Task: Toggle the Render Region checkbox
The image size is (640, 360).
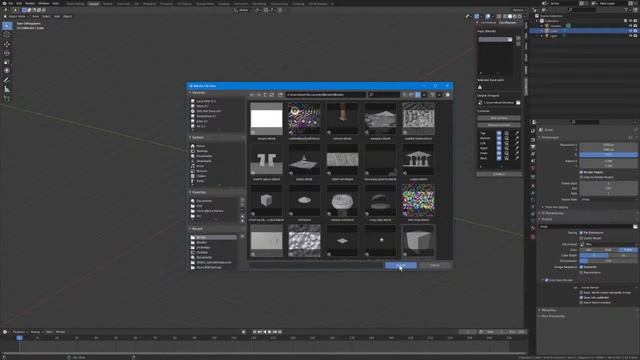Action: (581, 172)
